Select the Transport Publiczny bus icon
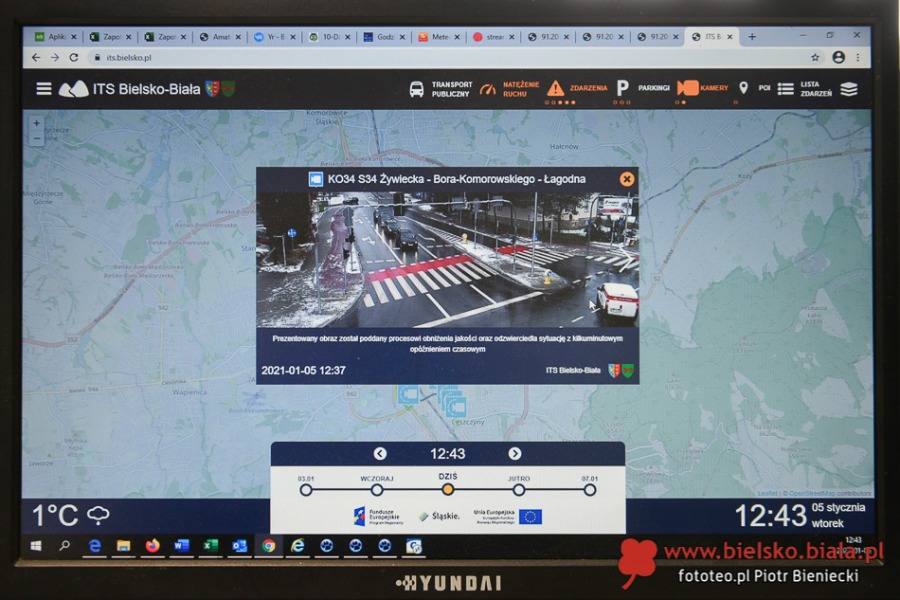 [x=416, y=89]
